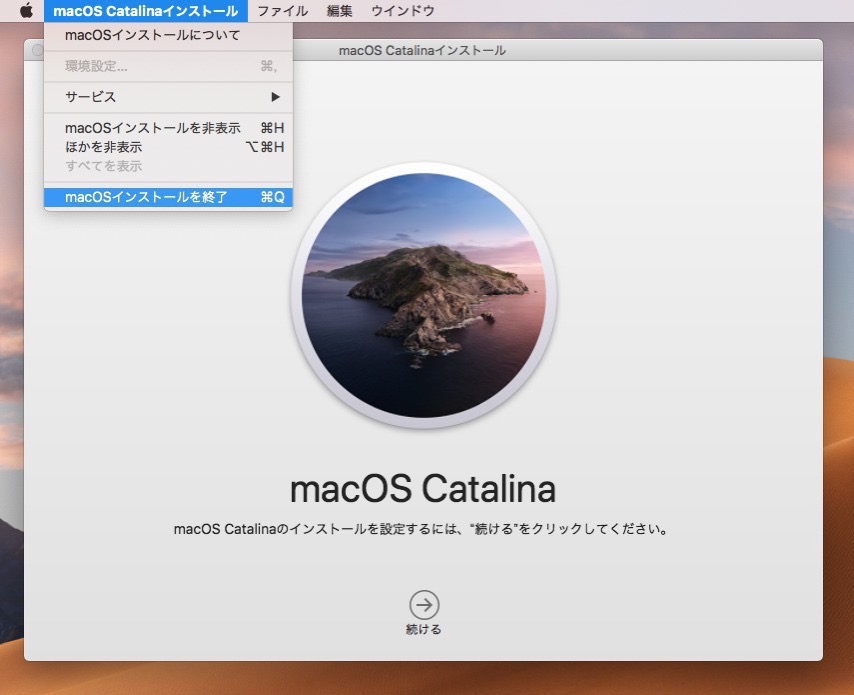Click the instruction text about 続ける

[x=420, y=529]
